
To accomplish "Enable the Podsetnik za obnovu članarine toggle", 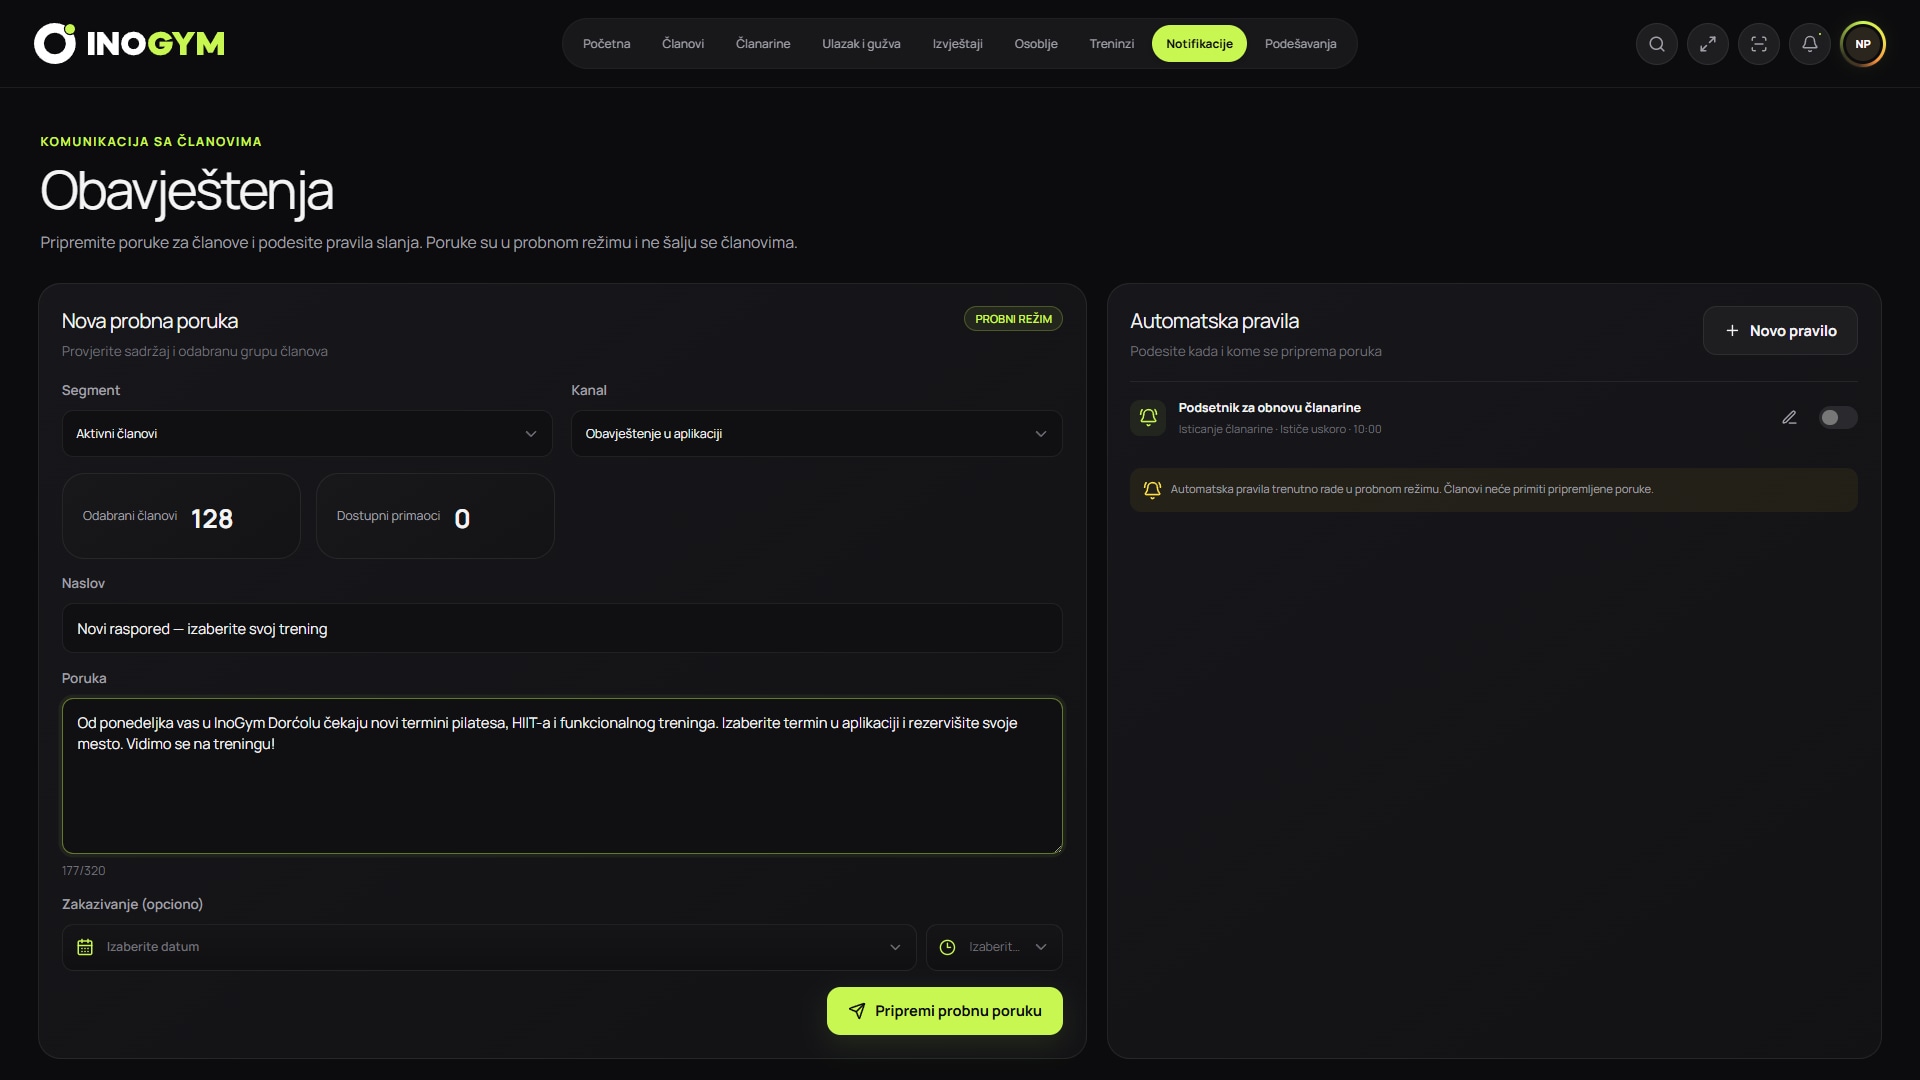I will pos(1838,418).
